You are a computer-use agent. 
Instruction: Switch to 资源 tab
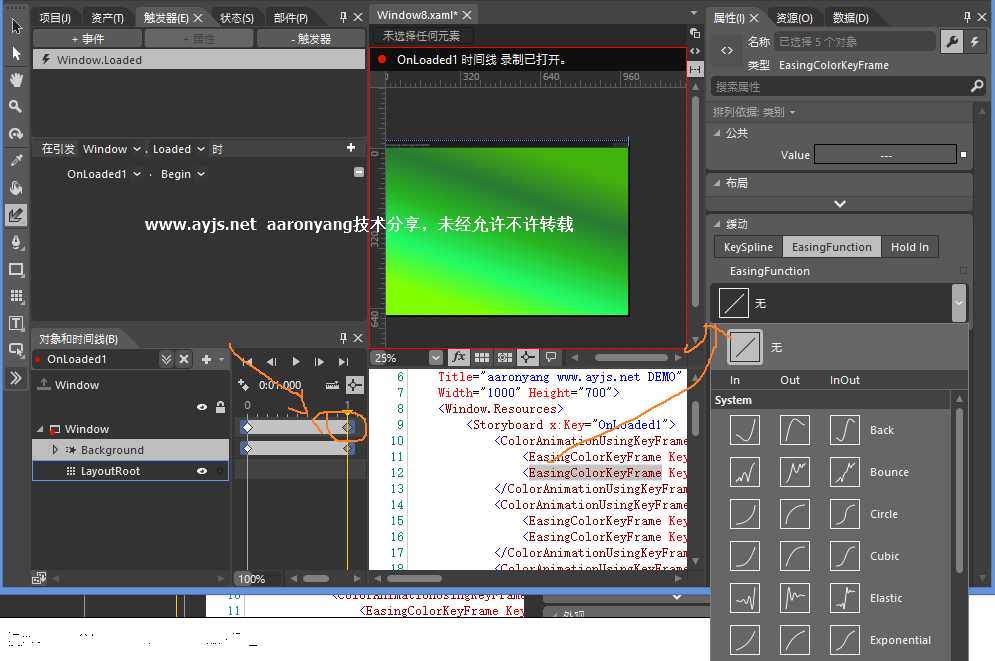click(794, 18)
